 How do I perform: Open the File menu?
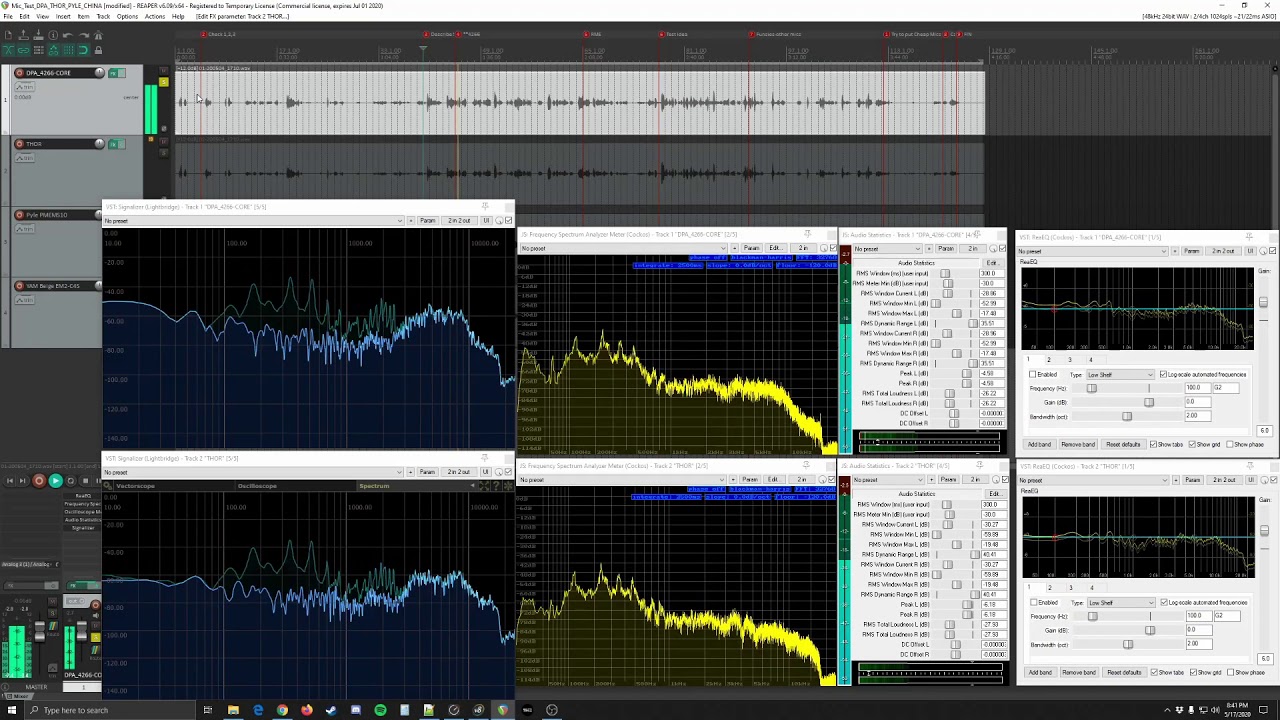pyautogui.click(x=8, y=17)
